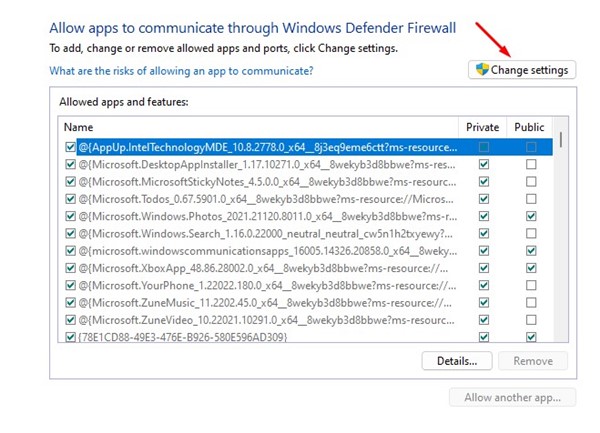Image resolution: width=600 pixels, height=433 pixels.
Task: Uncheck the Microsoft.Windows.Search name checkbox
Action: (70, 233)
